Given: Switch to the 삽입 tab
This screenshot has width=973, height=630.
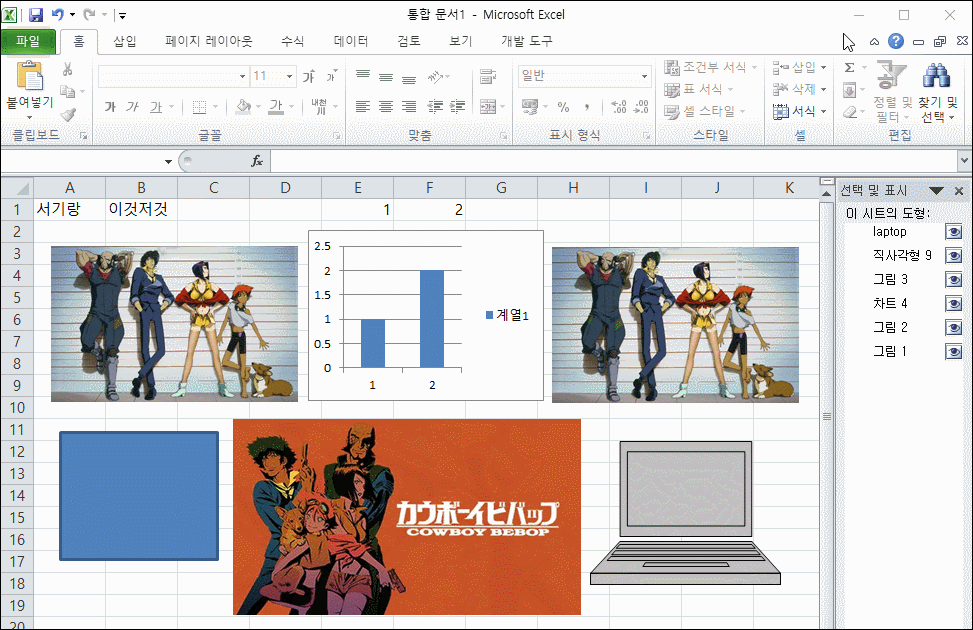Looking at the screenshot, I should click(125, 41).
